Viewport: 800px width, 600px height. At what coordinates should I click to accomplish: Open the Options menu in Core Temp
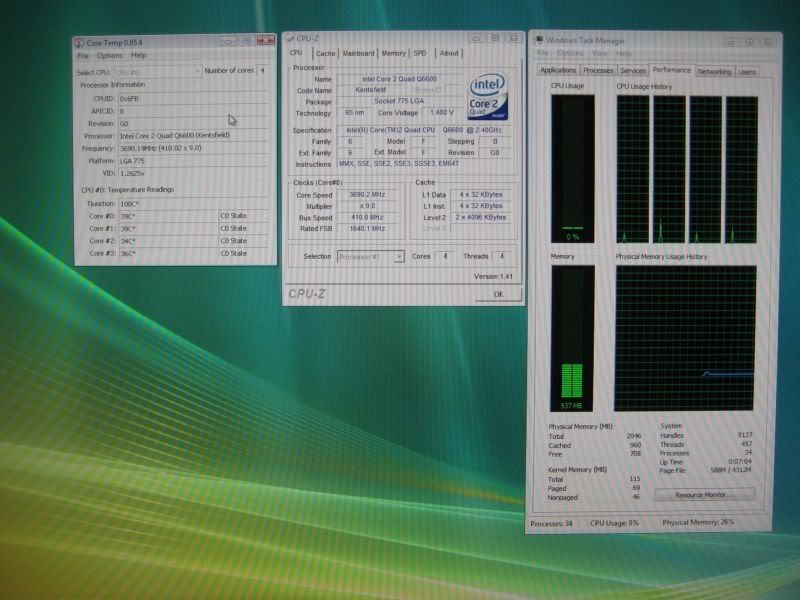pyautogui.click(x=110, y=56)
